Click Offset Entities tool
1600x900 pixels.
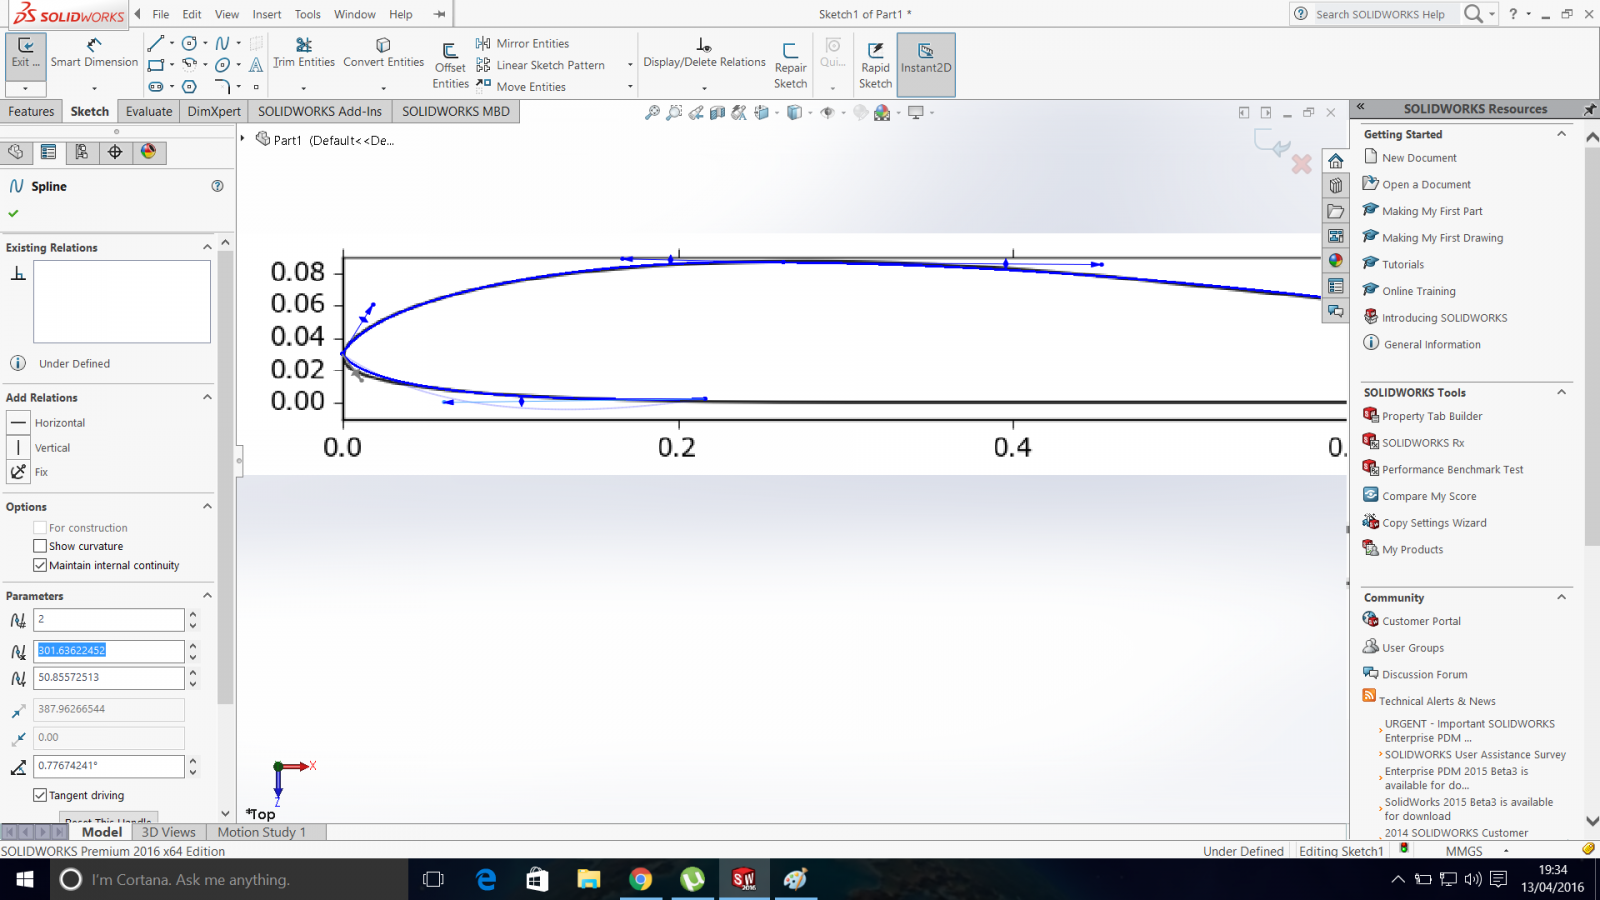[450, 66]
